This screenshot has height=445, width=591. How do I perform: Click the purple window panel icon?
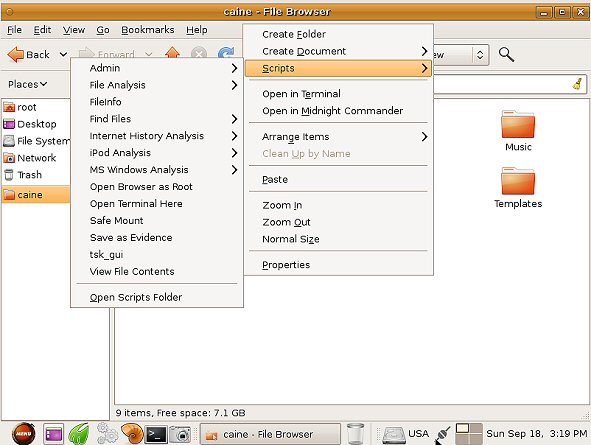[53, 434]
